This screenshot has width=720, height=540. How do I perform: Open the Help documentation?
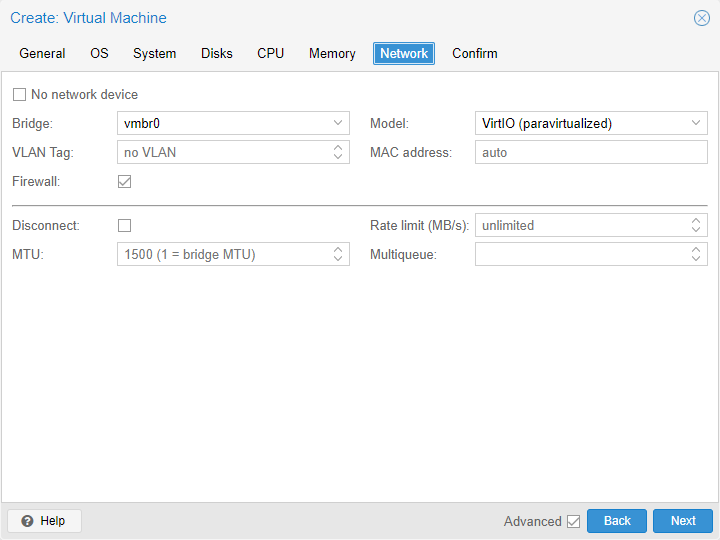click(44, 521)
